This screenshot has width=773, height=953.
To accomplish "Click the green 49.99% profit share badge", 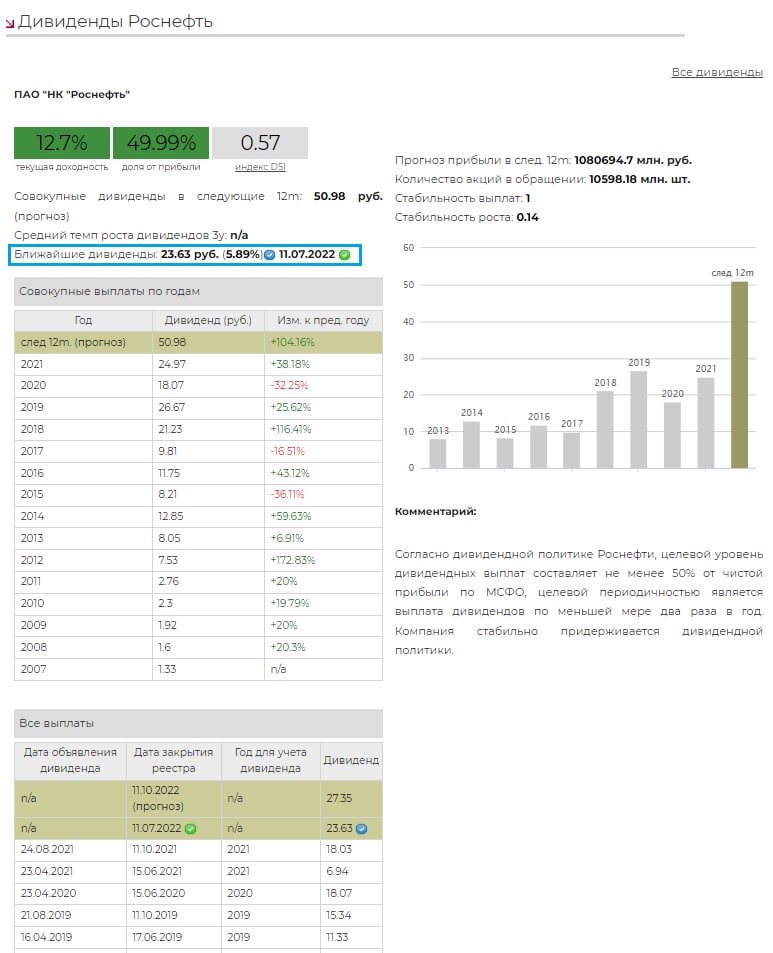I will pyautogui.click(x=161, y=142).
